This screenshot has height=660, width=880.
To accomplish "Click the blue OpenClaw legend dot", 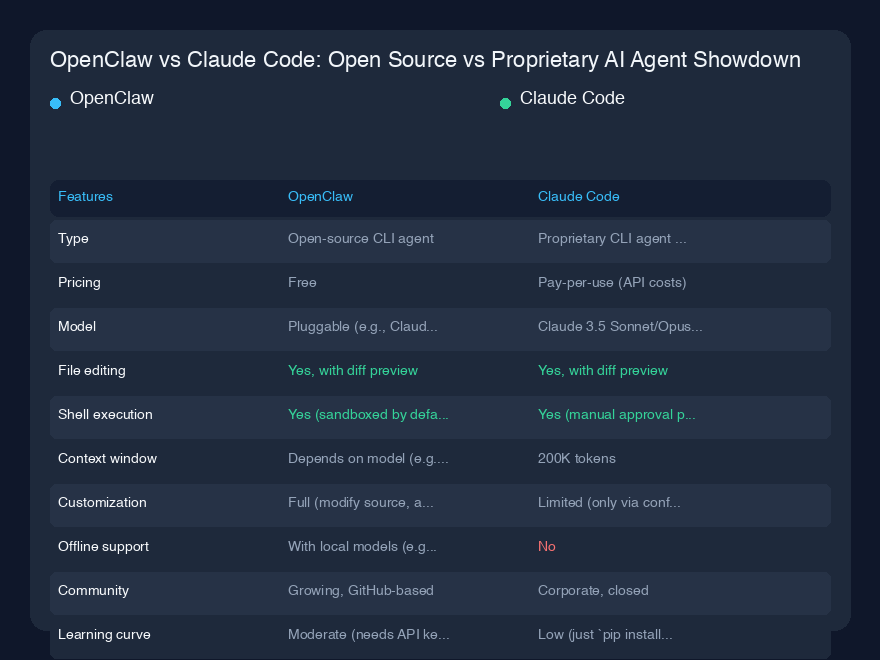I will click(56, 103).
